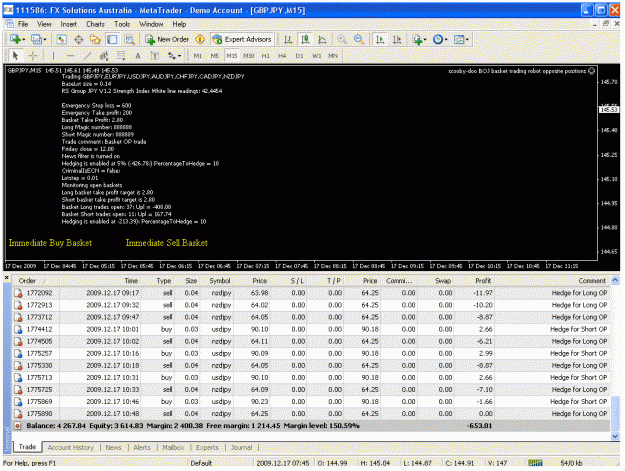Switch chart to bar chart style
Screen dimensions: 625x471
tap(288, 39)
